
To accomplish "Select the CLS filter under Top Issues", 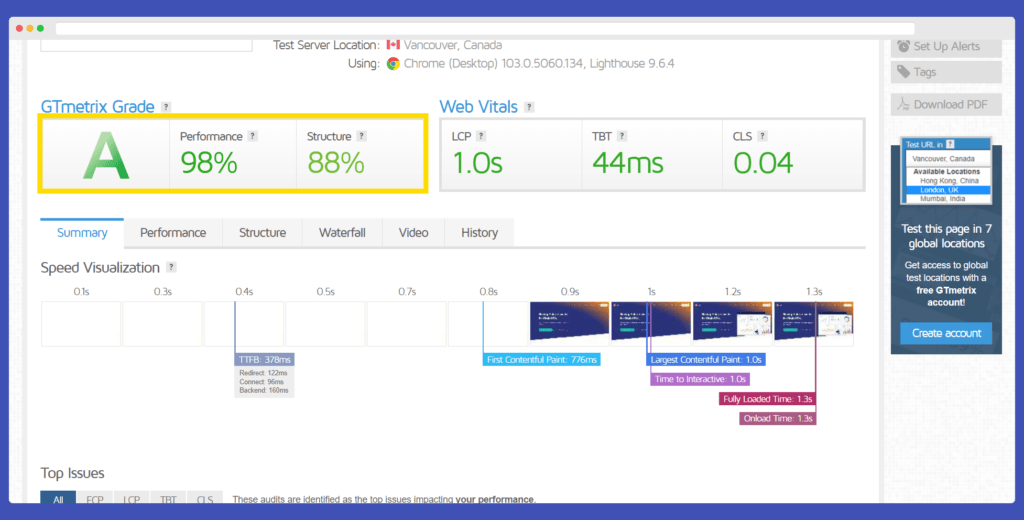I will click(x=204, y=498).
